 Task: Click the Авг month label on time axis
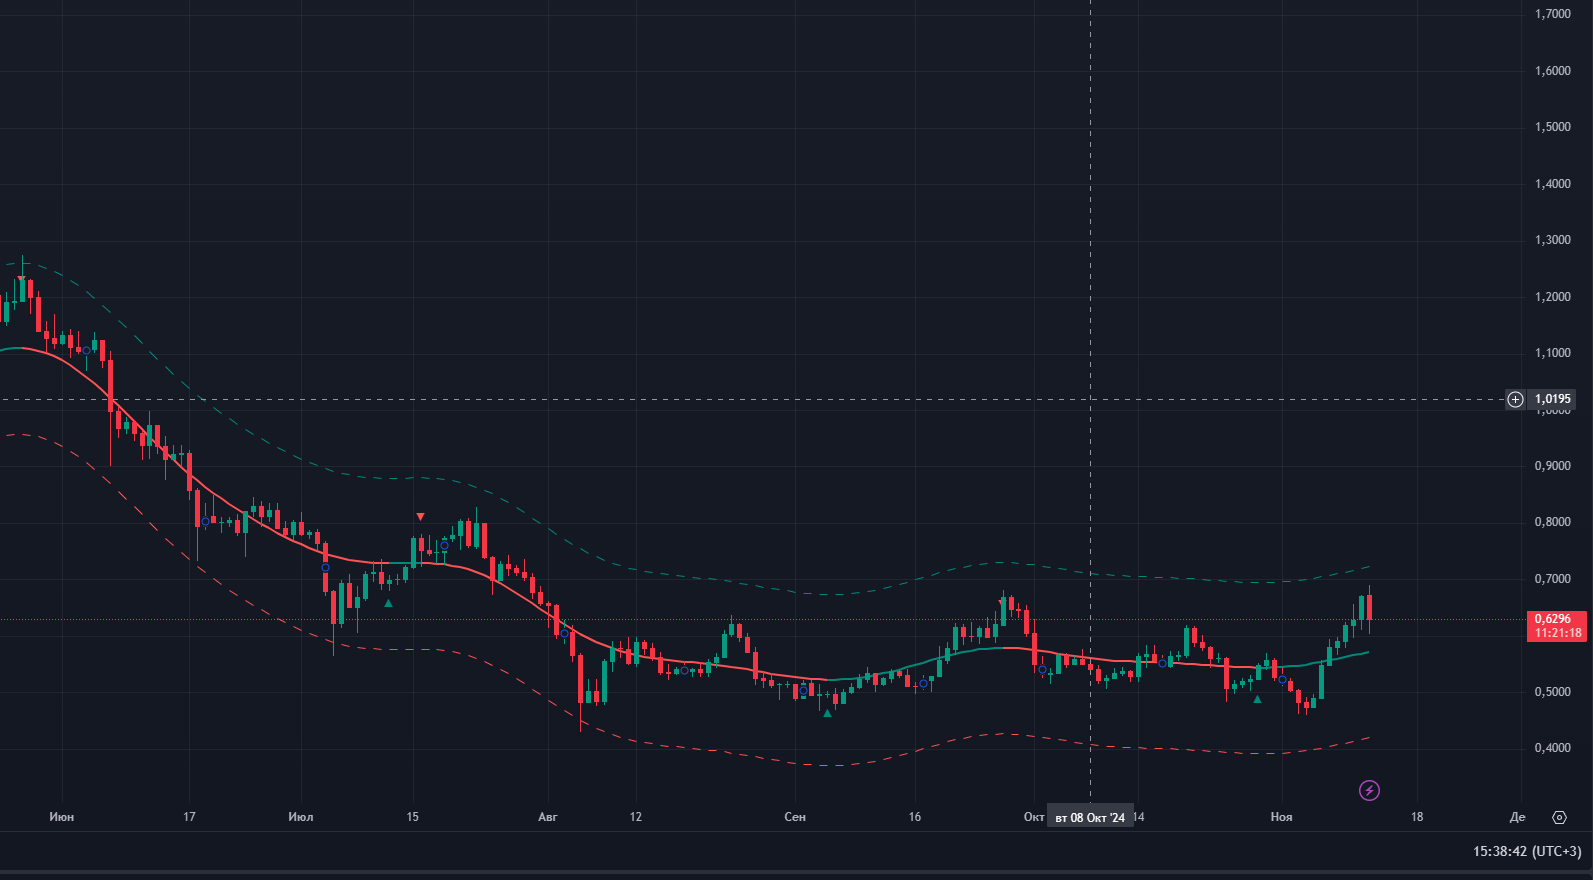click(548, 817)
